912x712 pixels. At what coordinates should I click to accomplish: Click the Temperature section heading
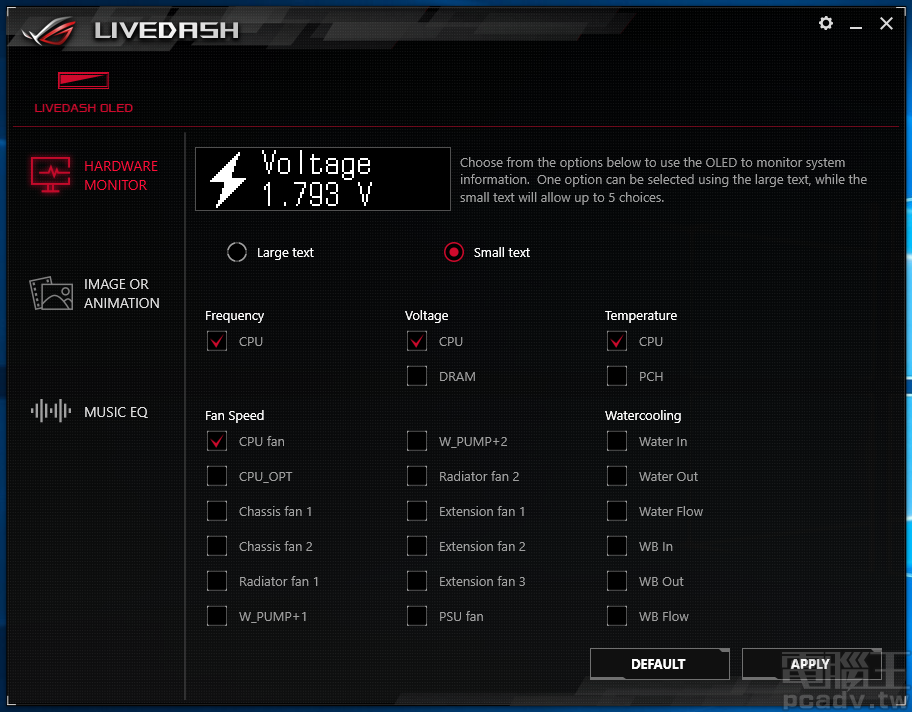641,316
